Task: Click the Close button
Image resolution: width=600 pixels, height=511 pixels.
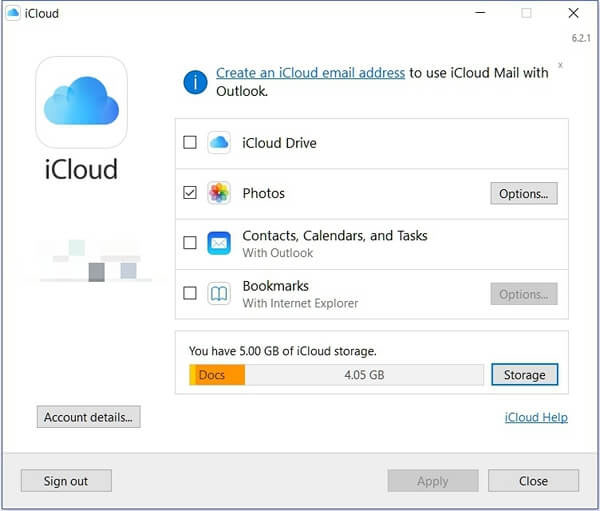Action: tap(533, 481)
